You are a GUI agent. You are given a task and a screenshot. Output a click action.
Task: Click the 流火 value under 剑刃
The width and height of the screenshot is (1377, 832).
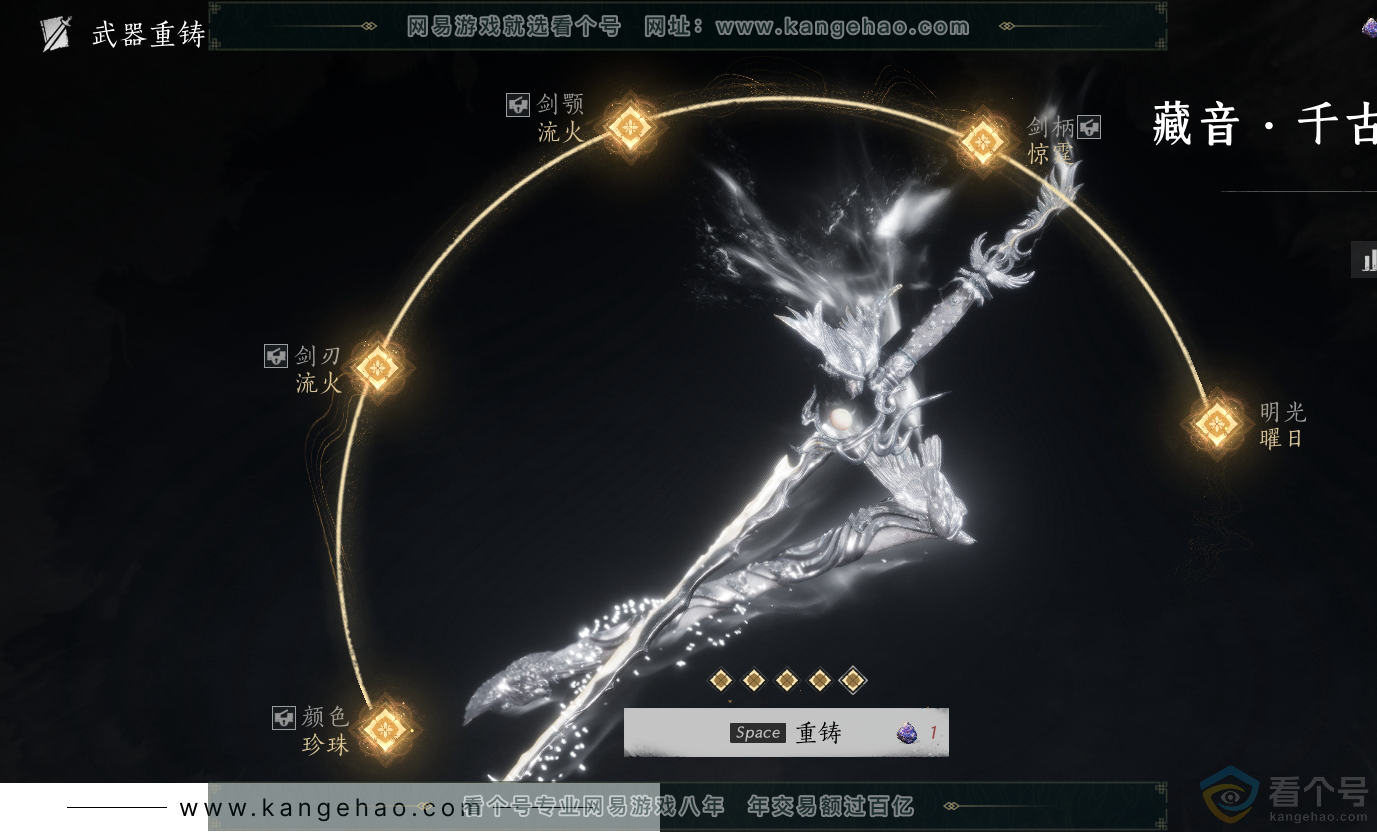coord(319,383)
